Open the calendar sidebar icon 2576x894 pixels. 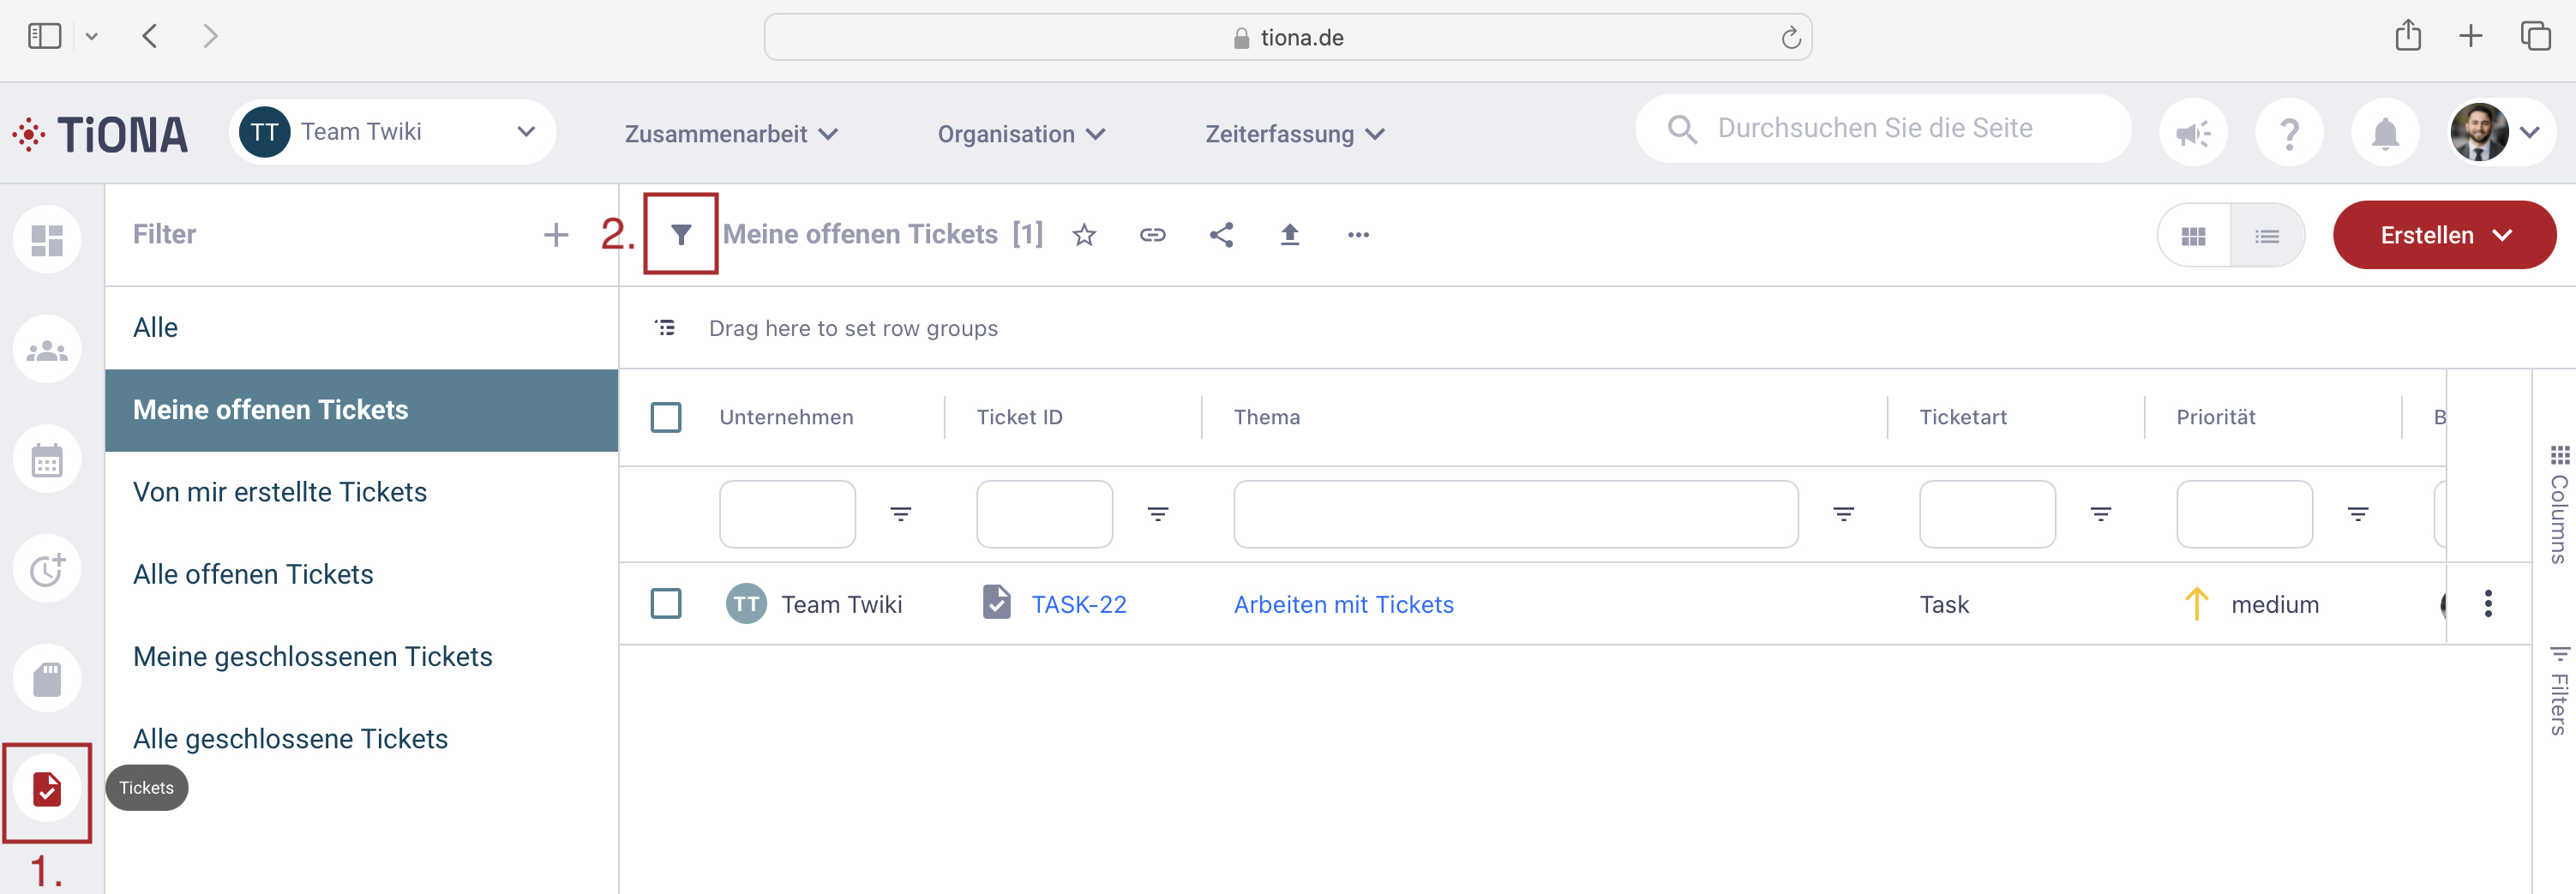click(x=47, y=460)
